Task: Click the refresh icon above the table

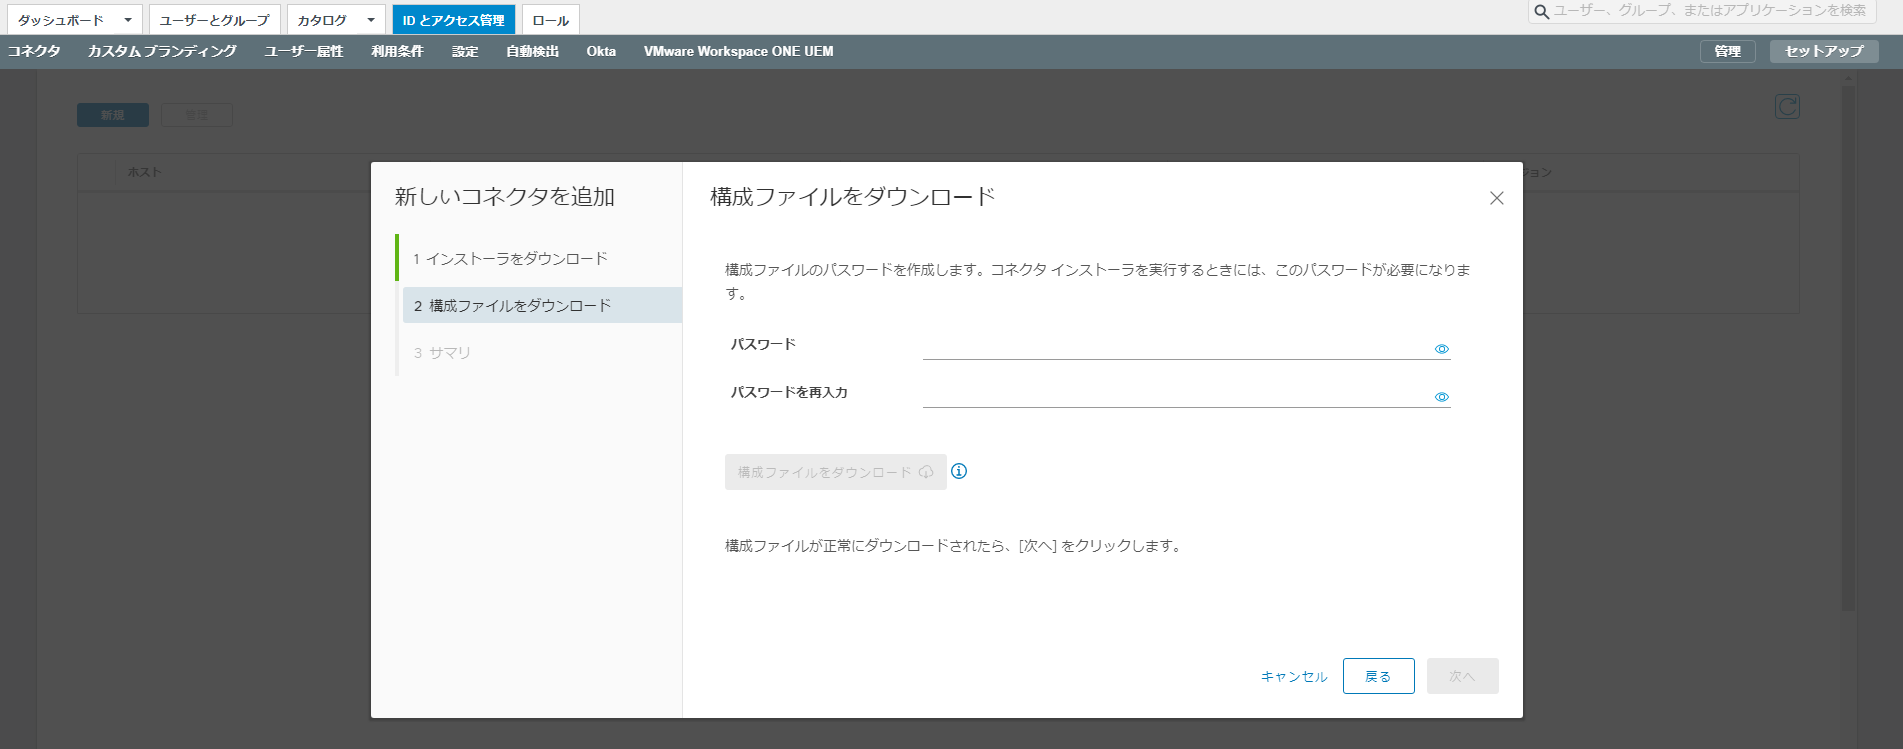Action: (x=1787, y=106)
